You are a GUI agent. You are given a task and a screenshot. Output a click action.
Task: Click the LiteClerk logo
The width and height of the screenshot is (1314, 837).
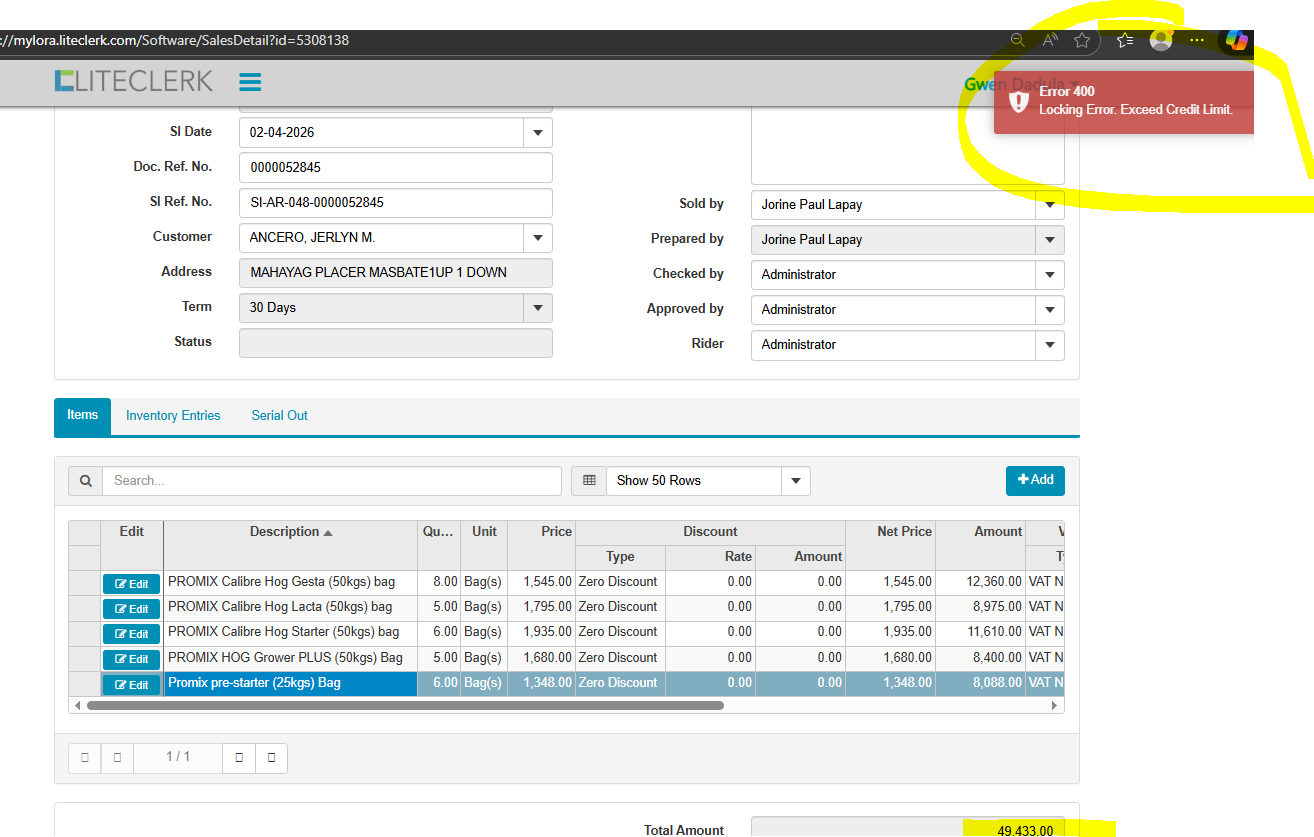click(x=134, y=82)
